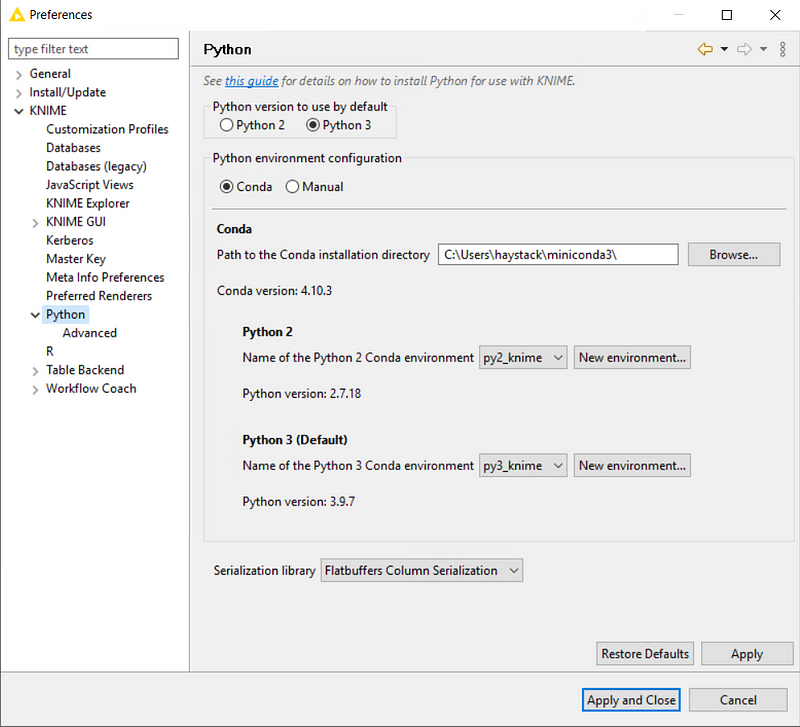
Task: Expand the KNIME GUI node
Action: click(x=35, y=222)
